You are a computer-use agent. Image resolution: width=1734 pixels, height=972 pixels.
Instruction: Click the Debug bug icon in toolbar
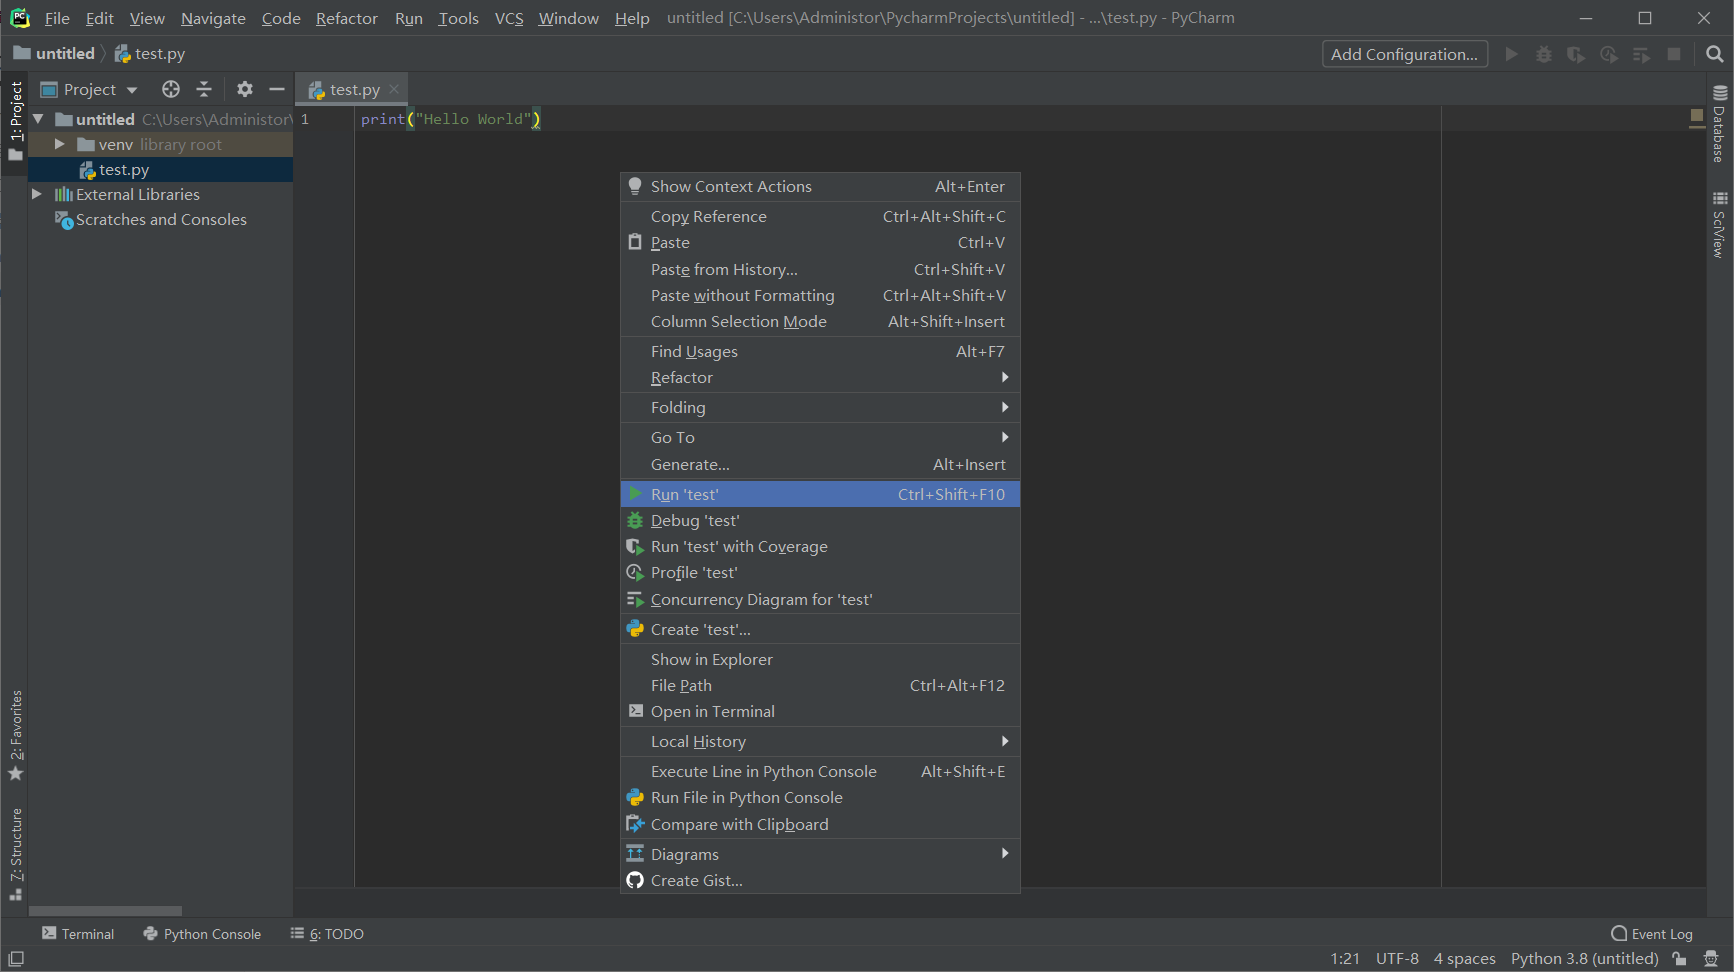(x=1544, y=54)
